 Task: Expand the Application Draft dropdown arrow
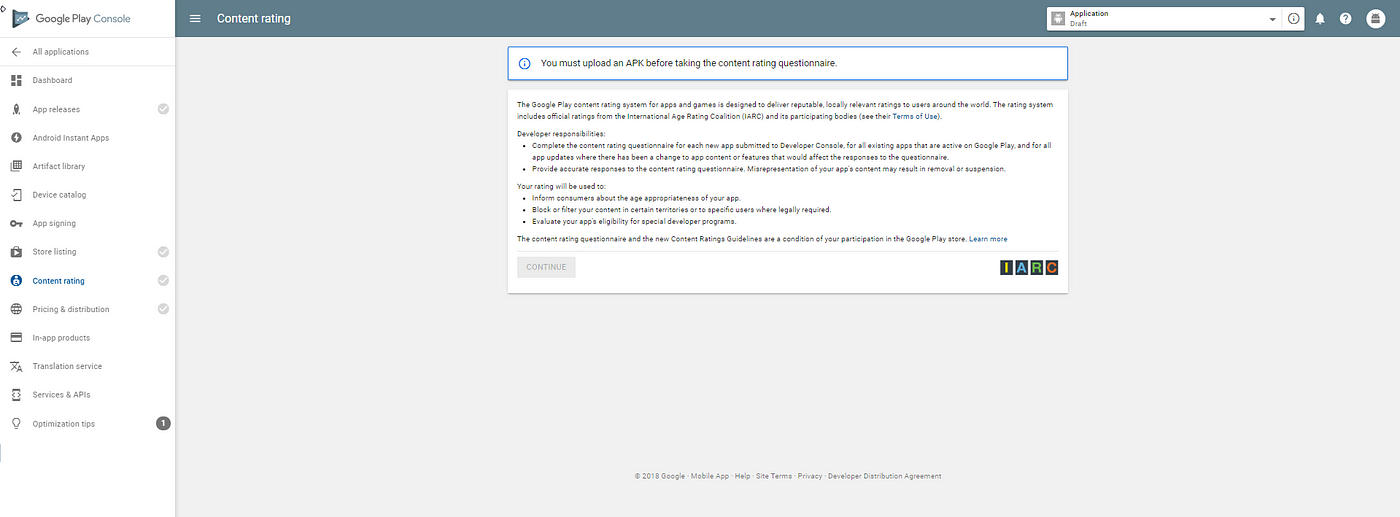[x=1273, y=19]
